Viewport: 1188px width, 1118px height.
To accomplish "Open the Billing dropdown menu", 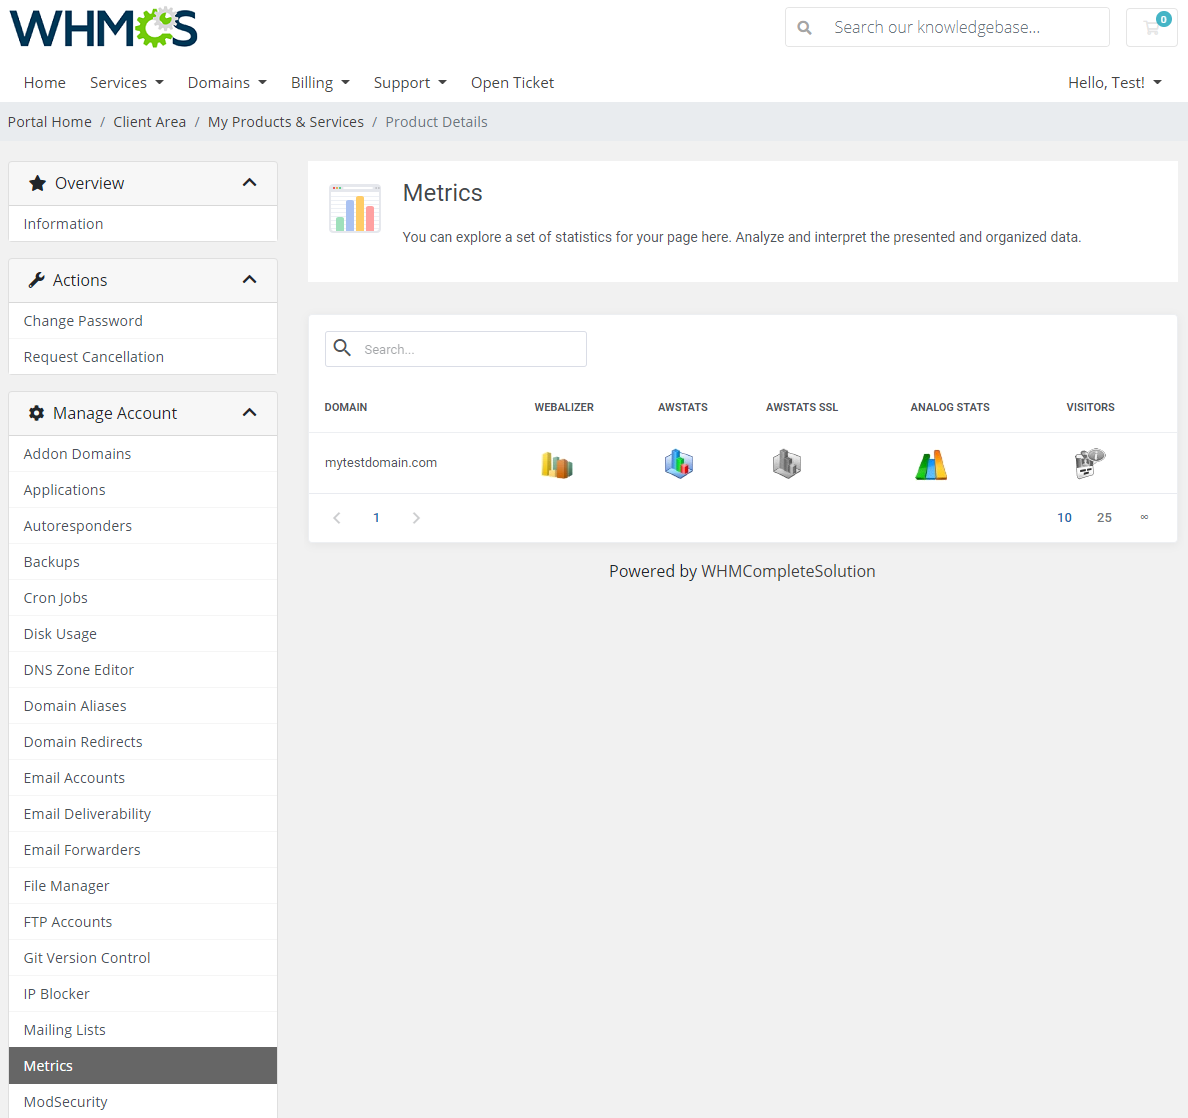I will (x=320, y=82).
